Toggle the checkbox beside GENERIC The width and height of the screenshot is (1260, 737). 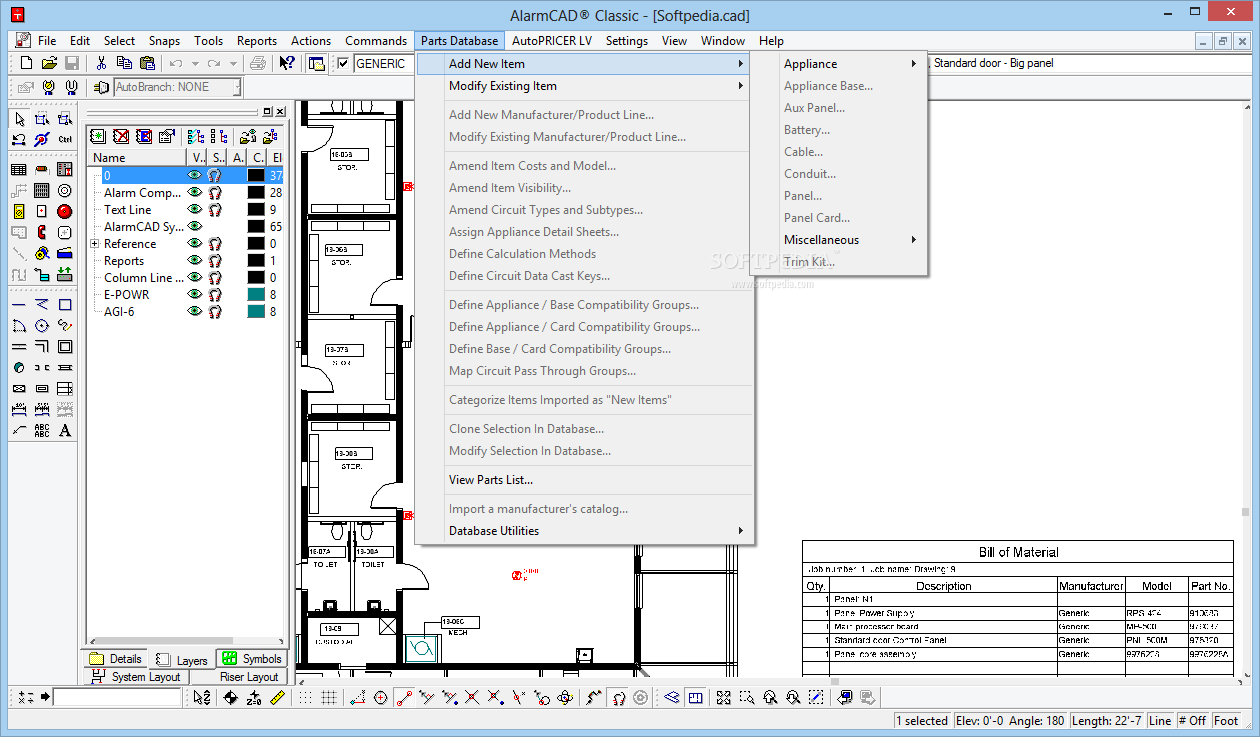pos(343,64)
